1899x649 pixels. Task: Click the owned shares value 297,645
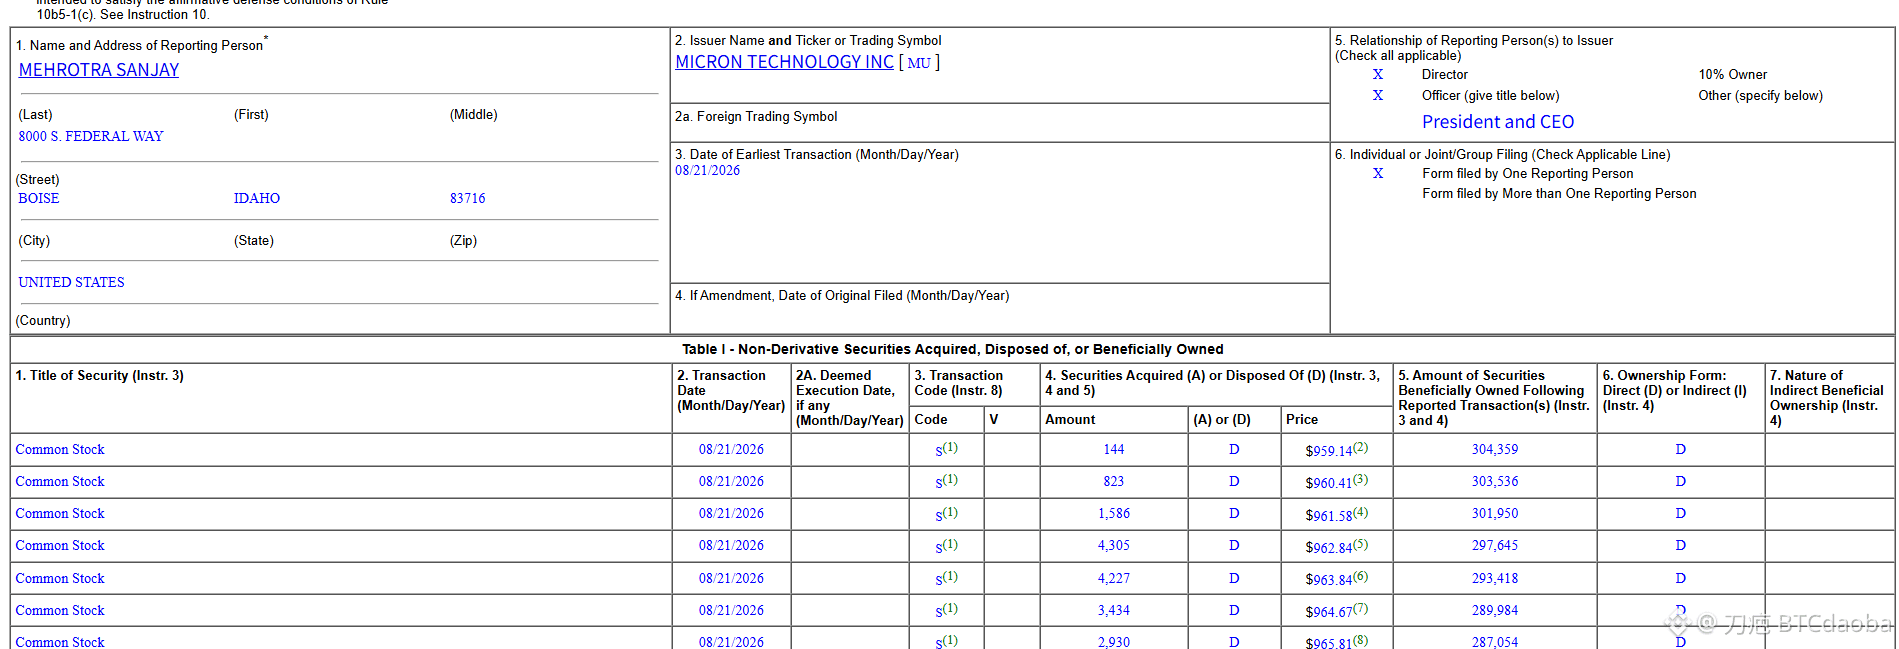click(1495, 546)
